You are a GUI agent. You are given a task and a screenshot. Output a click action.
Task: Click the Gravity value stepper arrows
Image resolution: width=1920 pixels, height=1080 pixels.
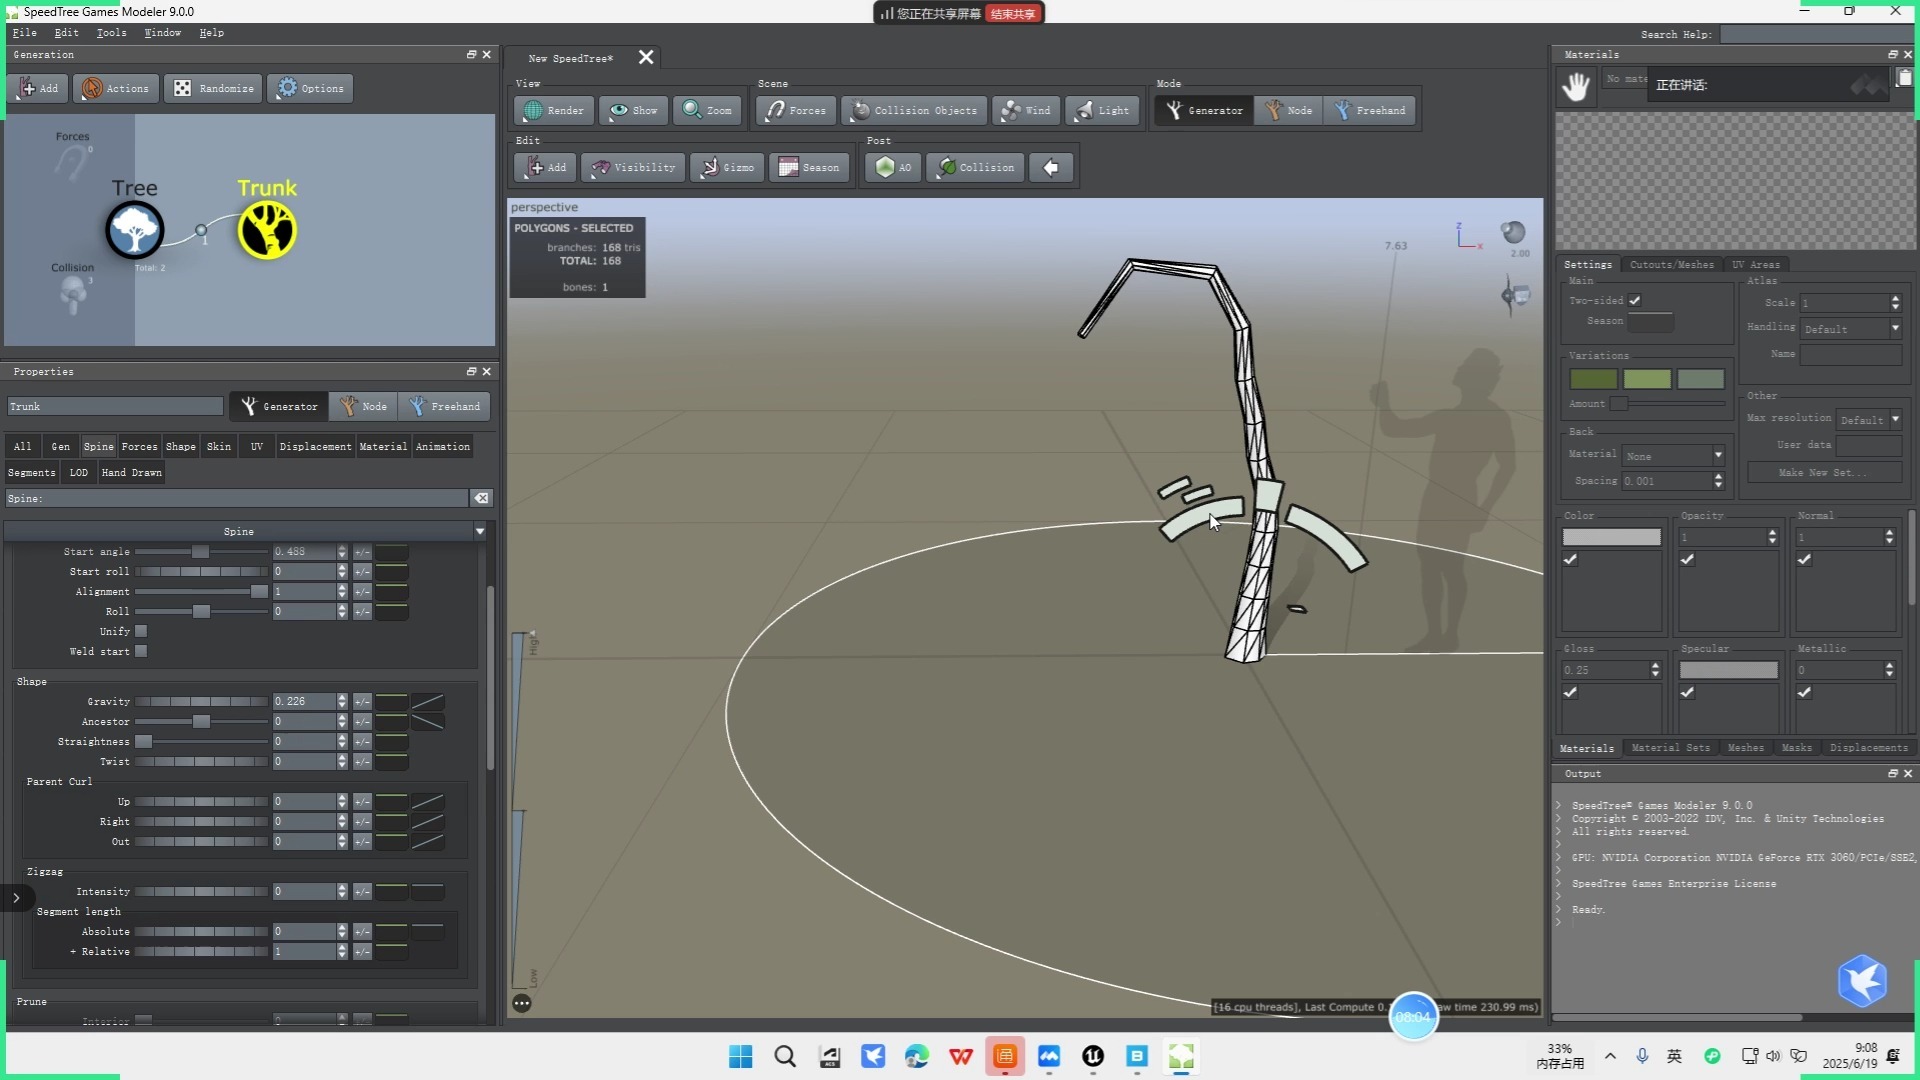pyautogui.click(x=342, y=702)
